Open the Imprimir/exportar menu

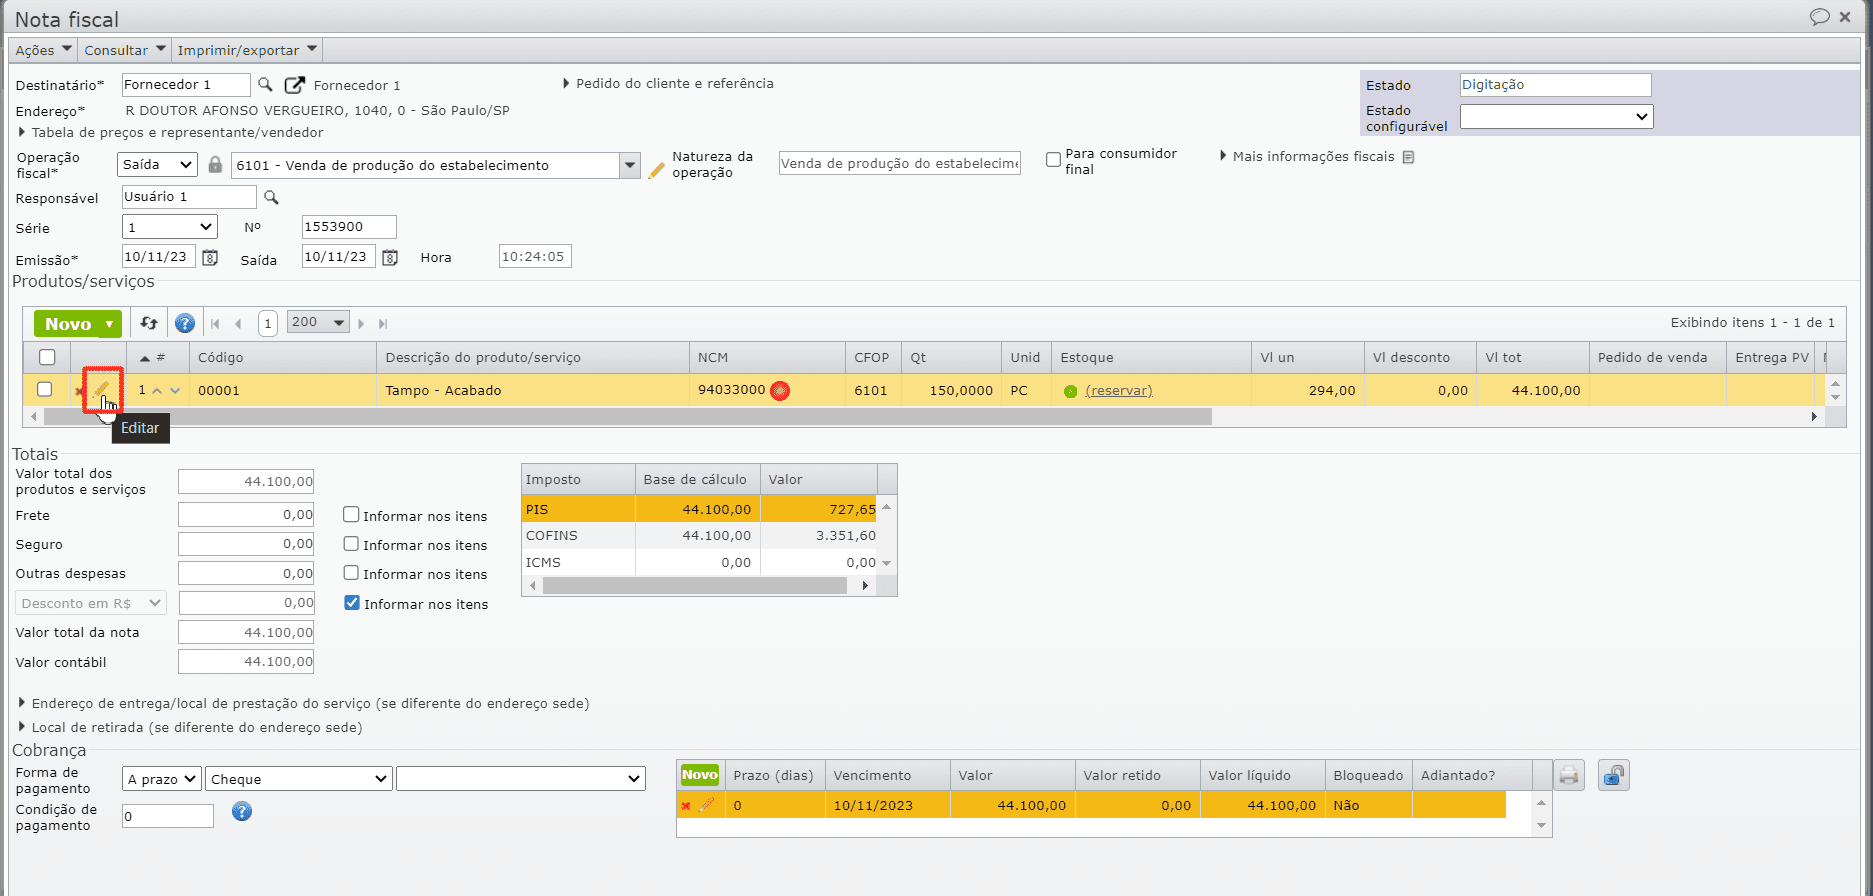click(247, 50)
